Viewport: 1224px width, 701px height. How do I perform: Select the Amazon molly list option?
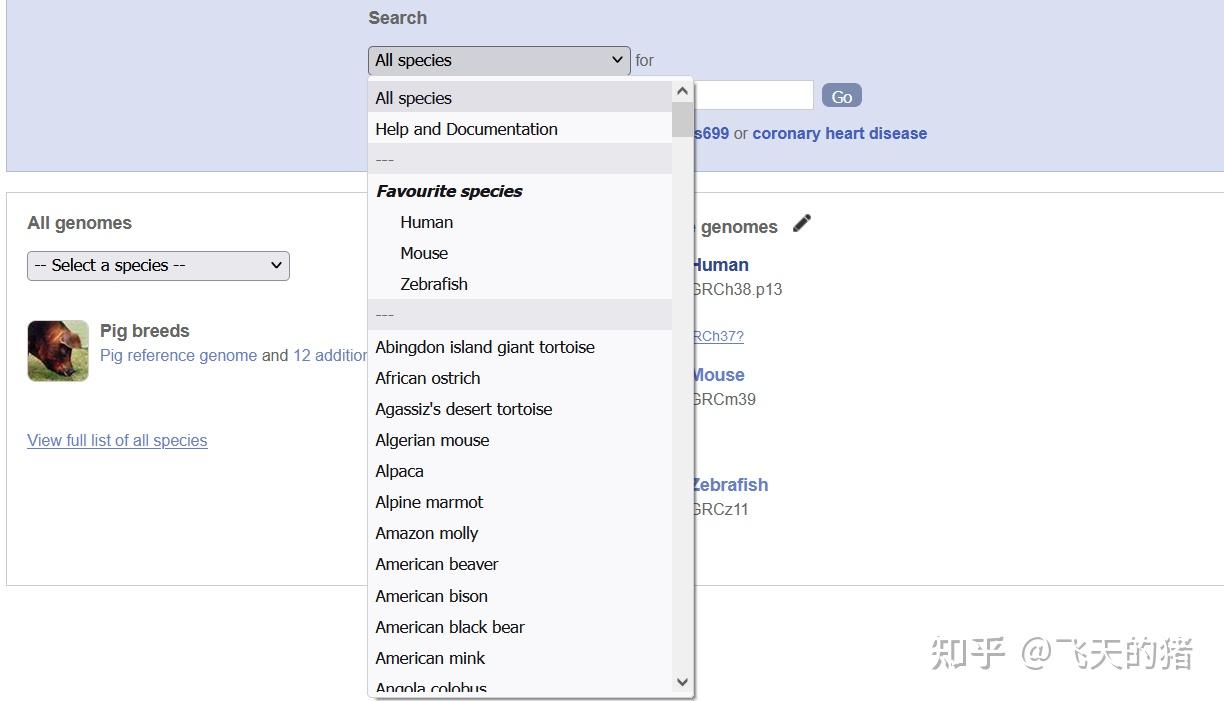coord(427,533)
